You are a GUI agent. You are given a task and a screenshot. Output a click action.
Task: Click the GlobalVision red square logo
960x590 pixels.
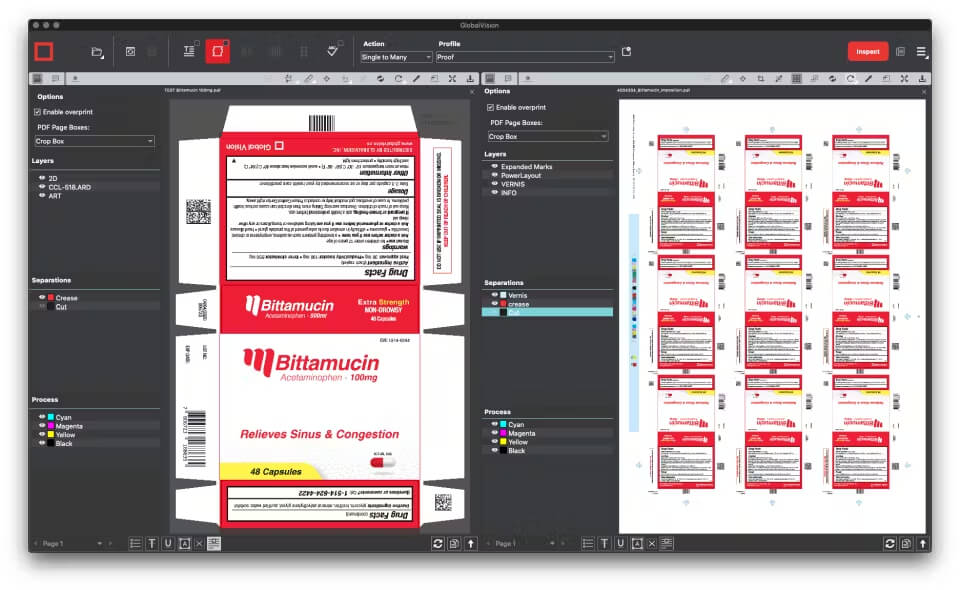(43, 51)
